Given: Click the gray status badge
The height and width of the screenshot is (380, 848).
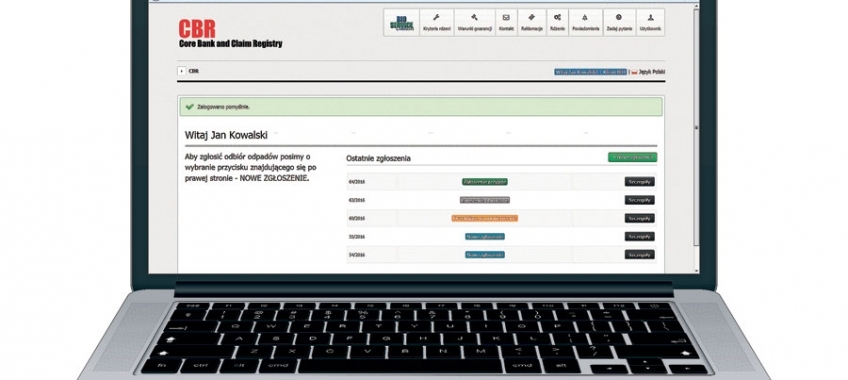Looking at the screenshot, I should [x=485, y=200].
